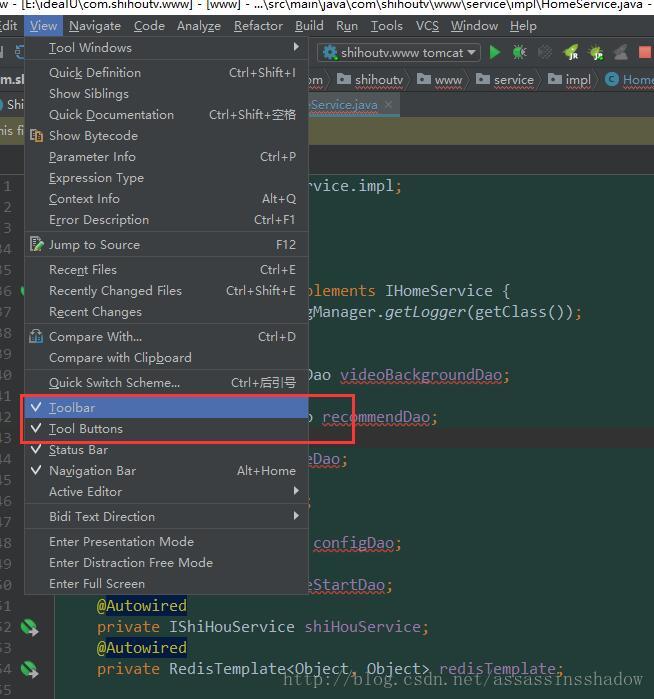Click the Home class breadcrumb label
This screenshot has height=699, width=654.
point(638,79)
